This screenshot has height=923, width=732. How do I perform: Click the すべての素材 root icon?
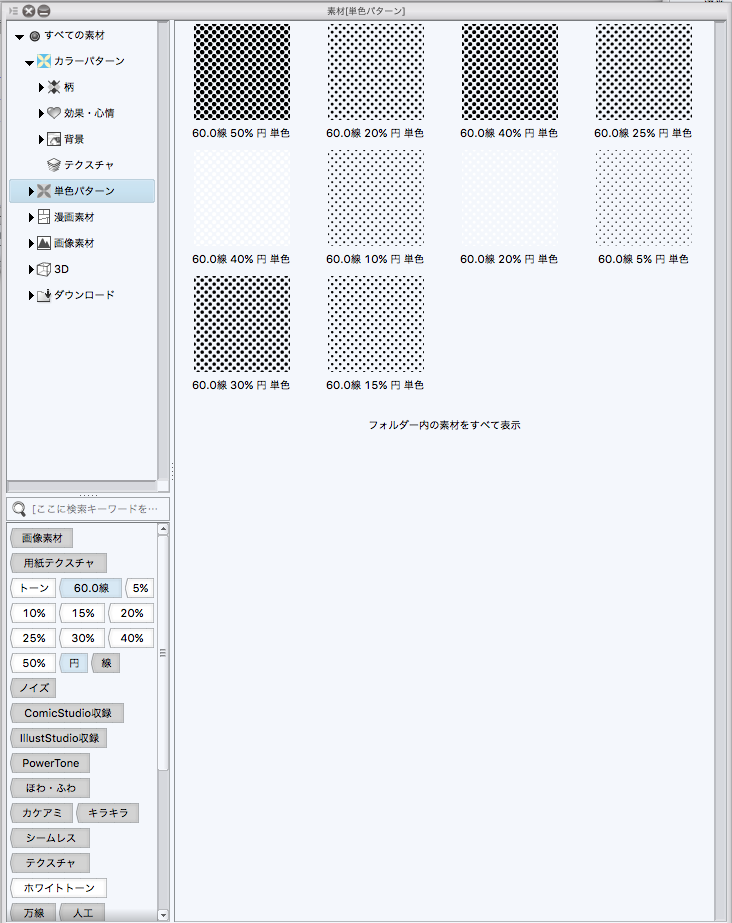[35, 36]
